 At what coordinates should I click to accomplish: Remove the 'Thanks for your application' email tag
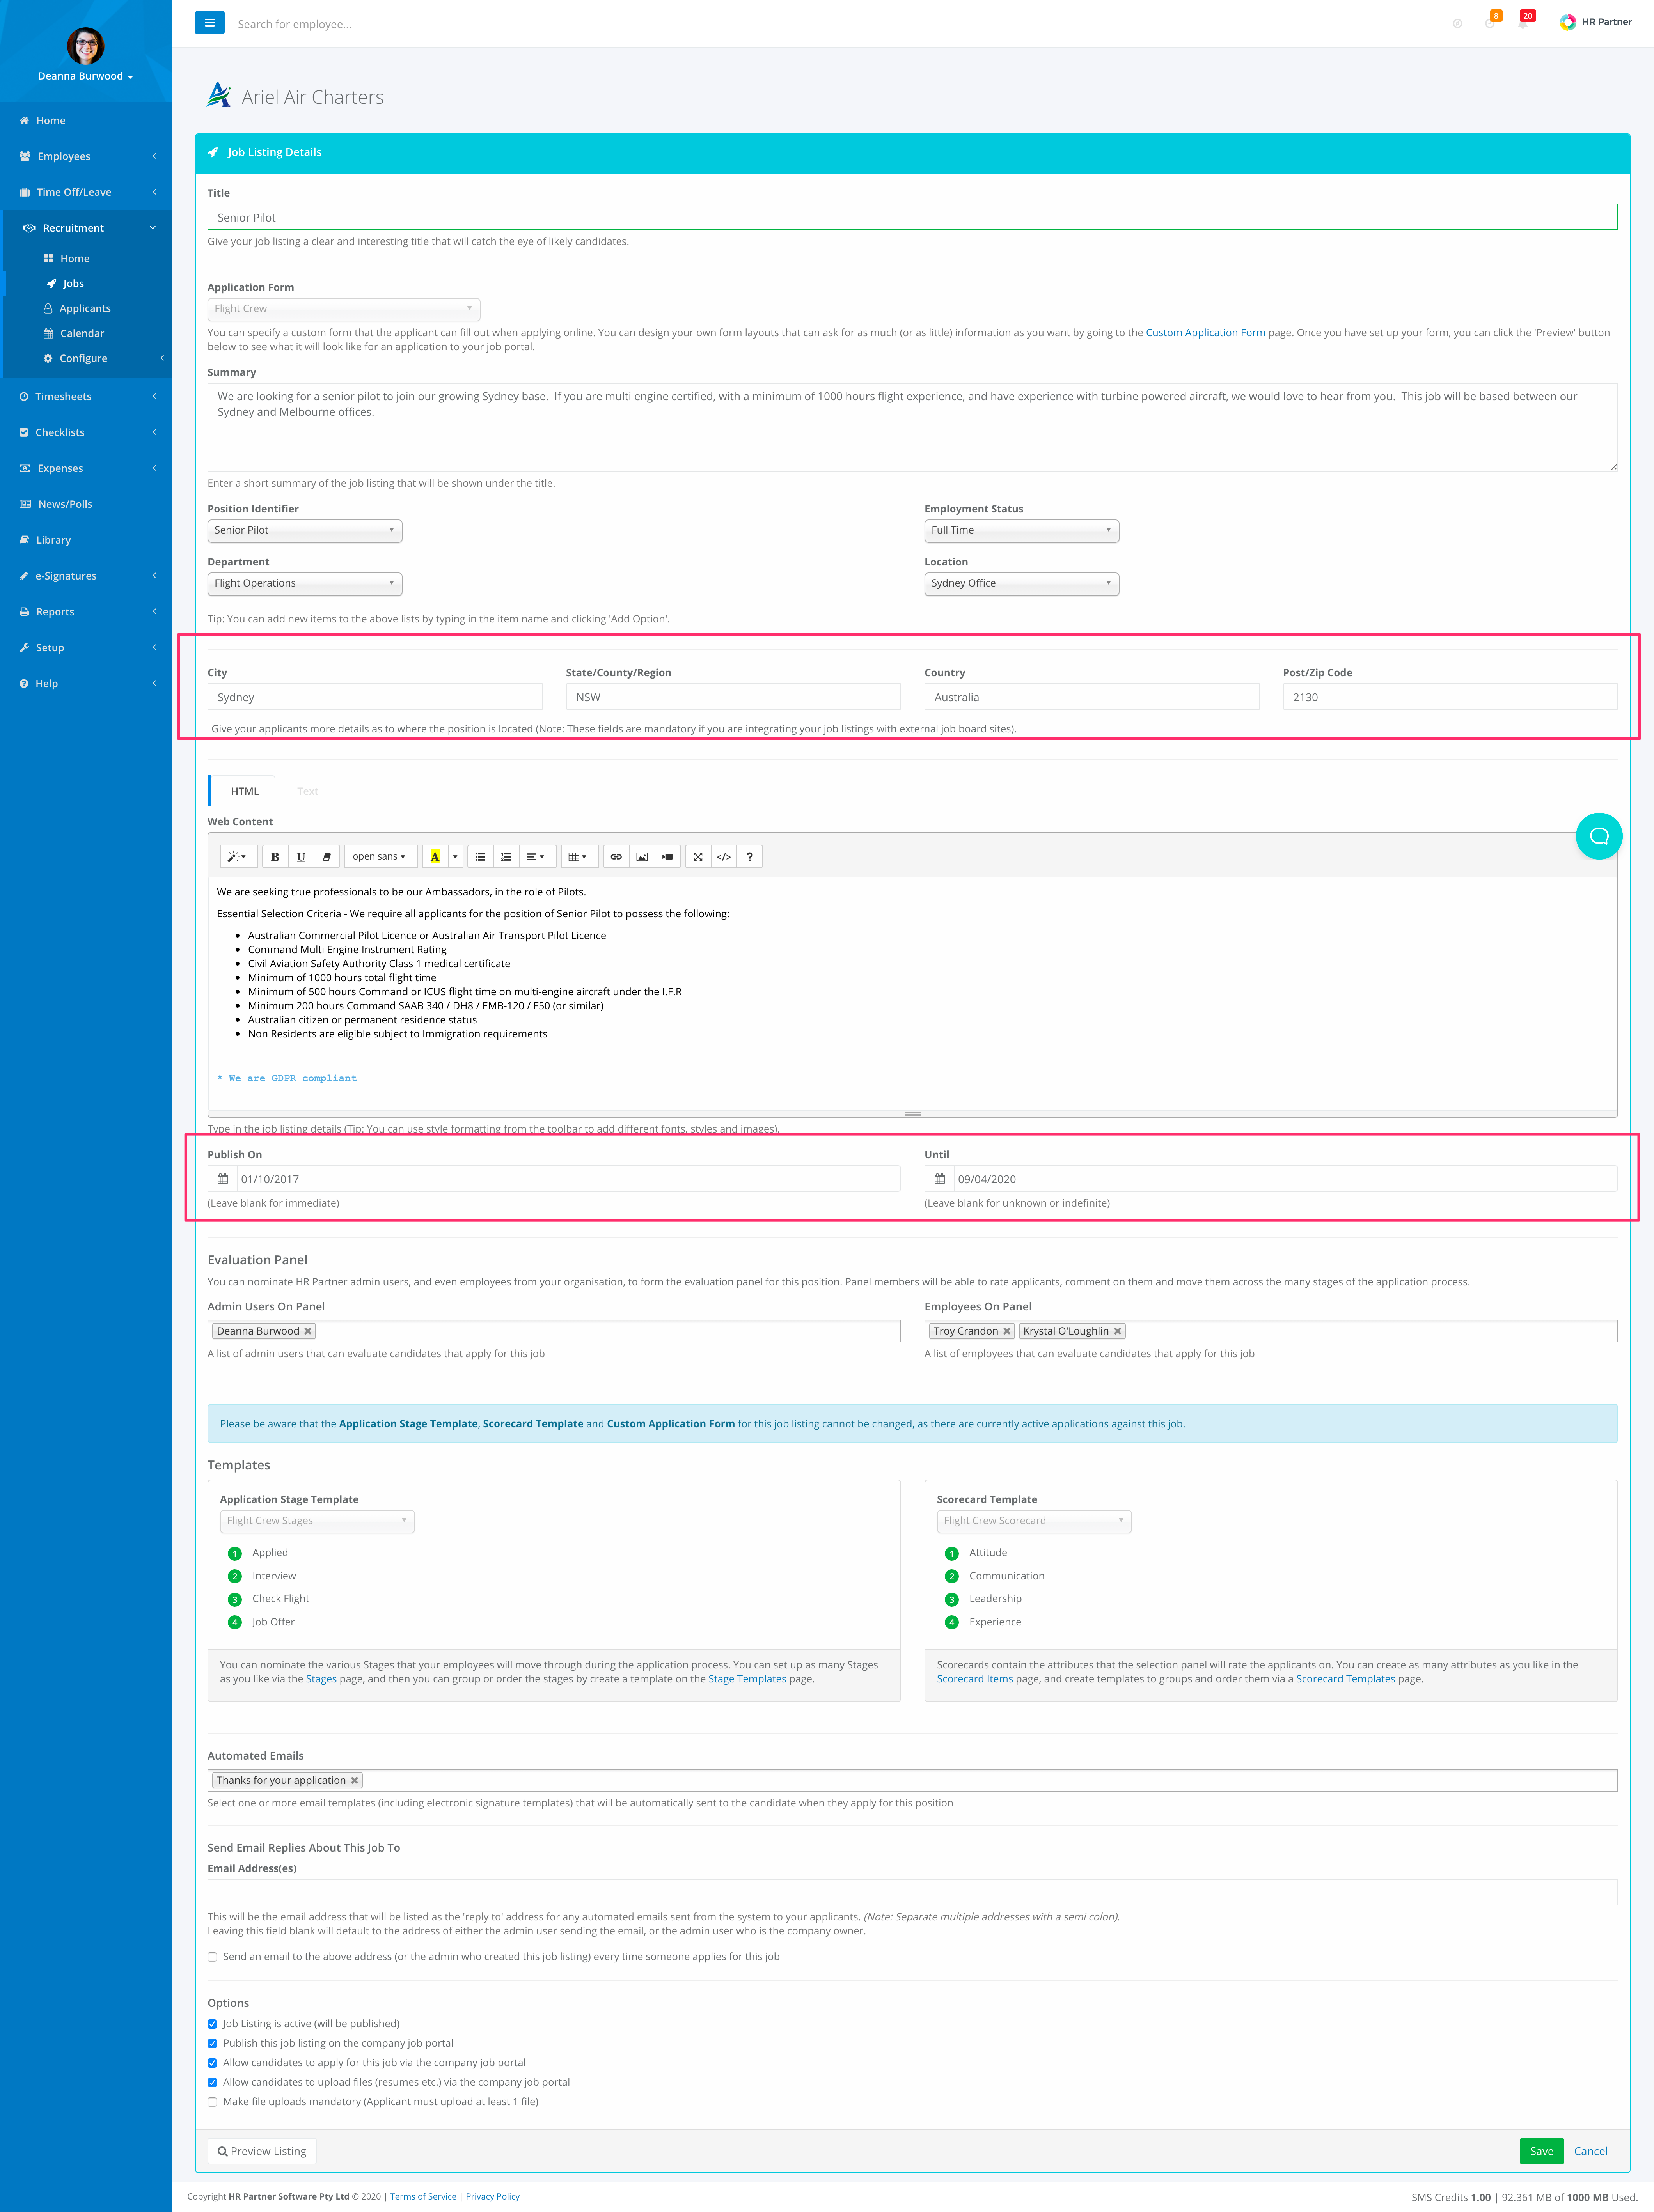pyautogui.click(x=354, y=1780)
